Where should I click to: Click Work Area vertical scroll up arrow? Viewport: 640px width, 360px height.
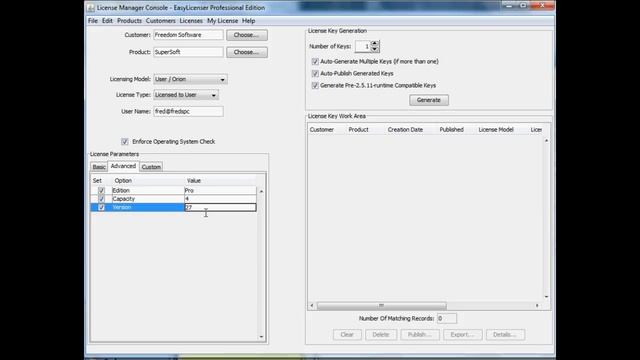(x=547, y=140)
